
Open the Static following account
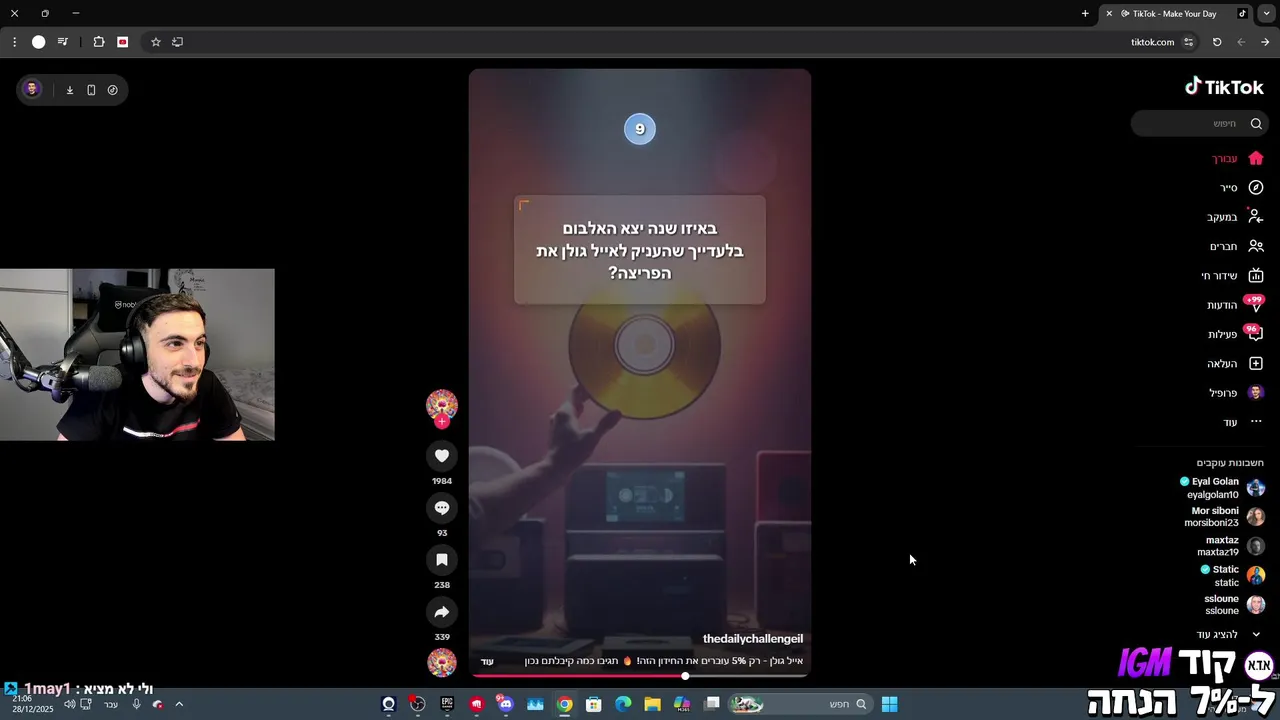coord(1233,575)
